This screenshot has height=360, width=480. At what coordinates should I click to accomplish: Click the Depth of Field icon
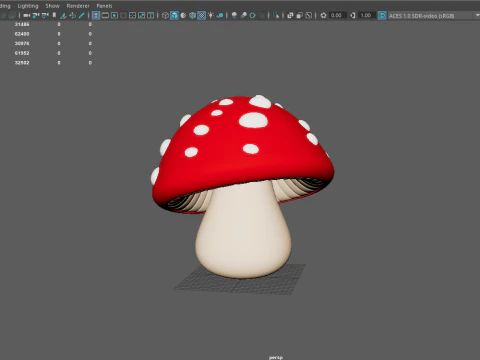pyautogui.click(x=262, y=15)
